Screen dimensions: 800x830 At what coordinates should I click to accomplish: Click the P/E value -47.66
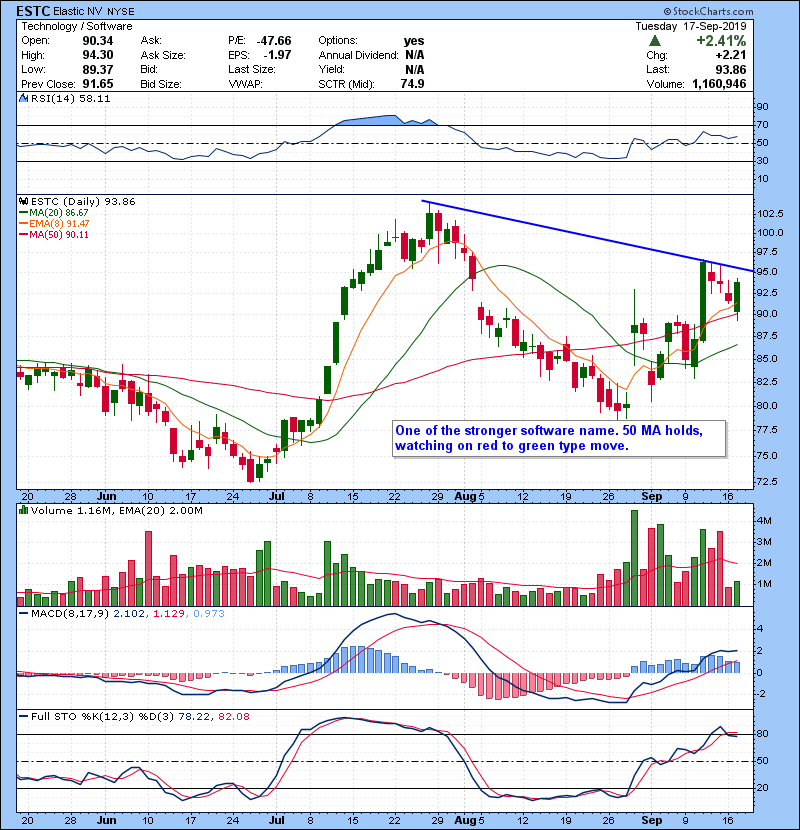274,41
